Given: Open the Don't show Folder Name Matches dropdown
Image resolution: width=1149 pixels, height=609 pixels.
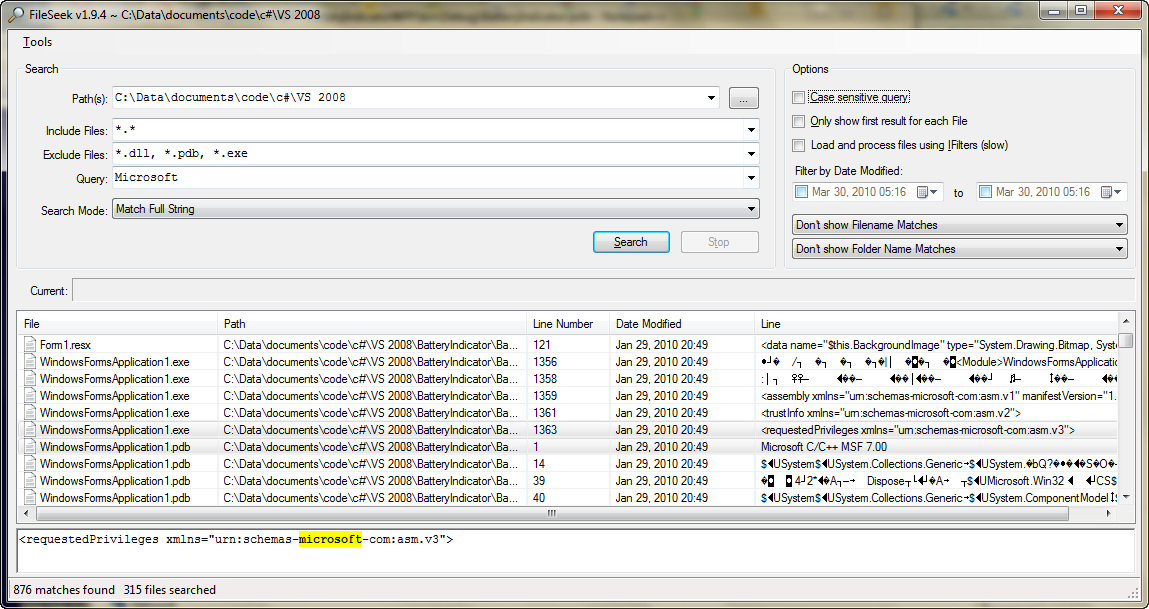Looking at the screenshot, I should (1118, 249).
